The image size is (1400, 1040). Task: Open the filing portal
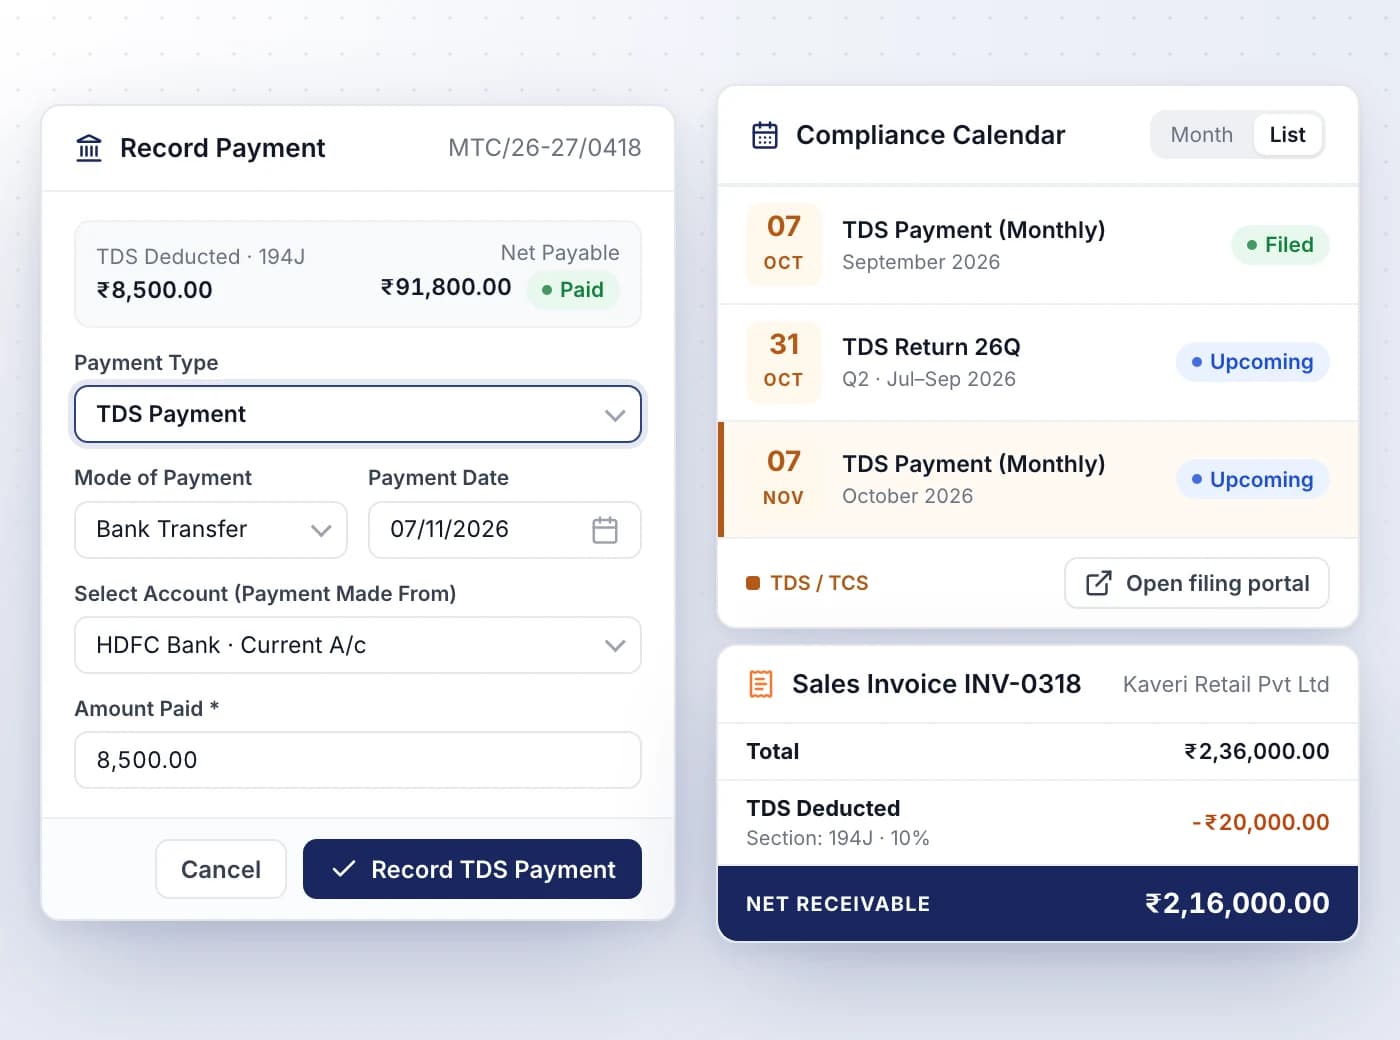point(1197,583)
